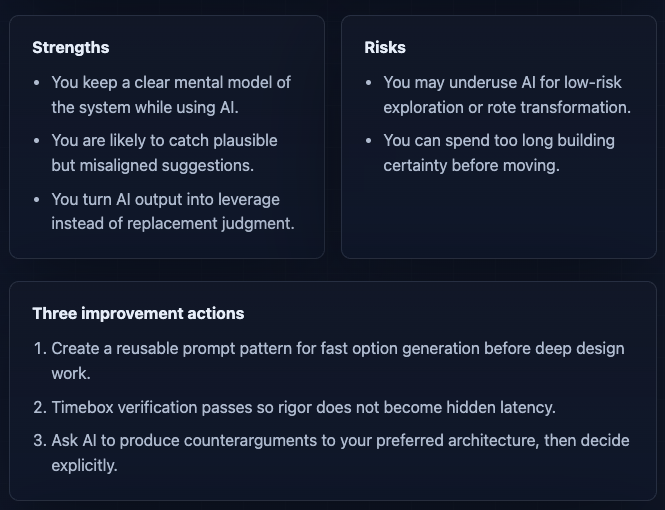The width and height of the screenshot is (665, 510).
Task: Select the 'clear mental model' strength bullet
Action: (x=171, y=95)
